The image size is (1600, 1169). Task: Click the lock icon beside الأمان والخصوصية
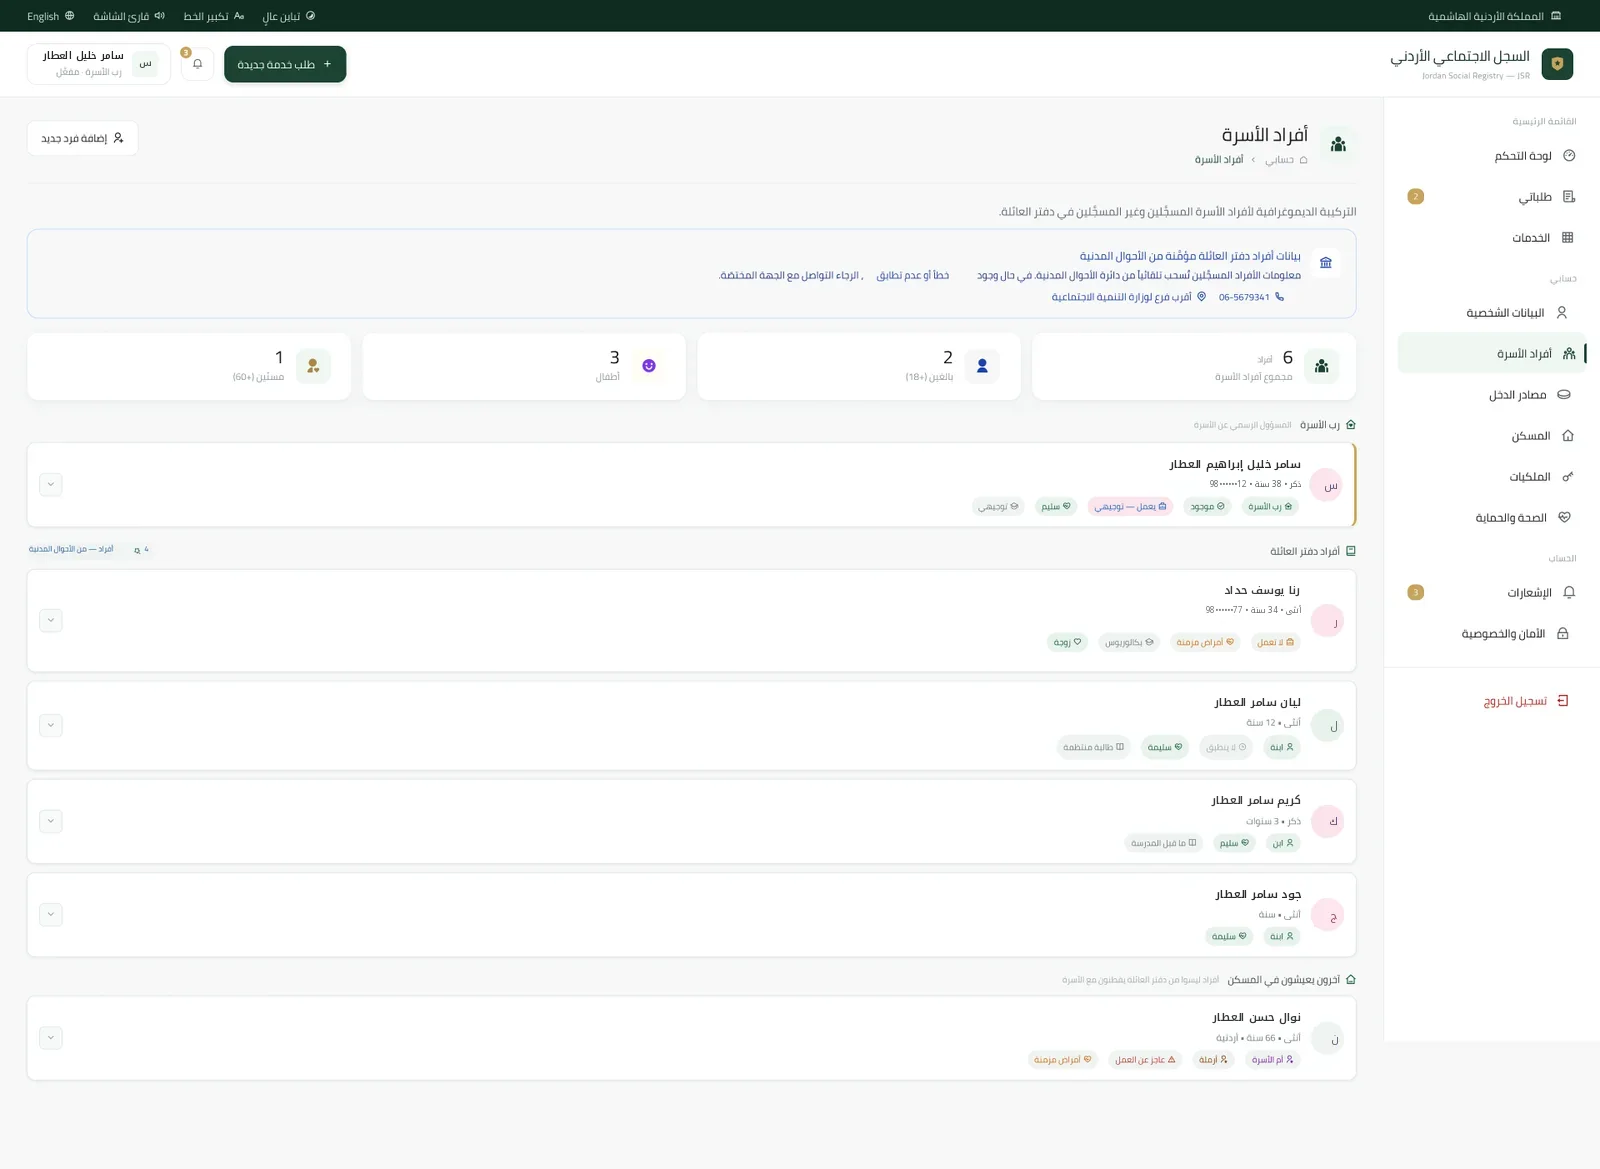1563,634
